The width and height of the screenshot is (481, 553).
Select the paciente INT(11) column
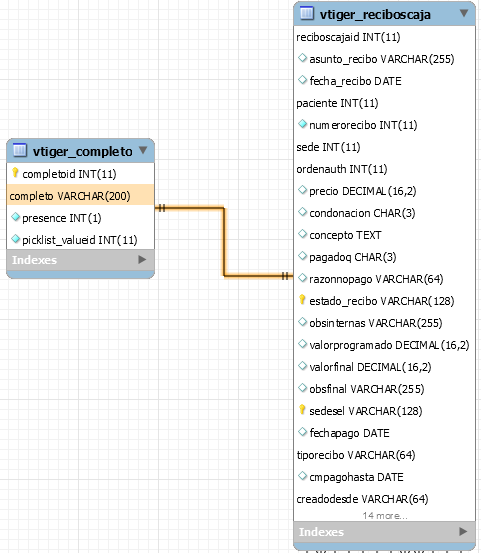pyautogui.click(x=384, y=103)
